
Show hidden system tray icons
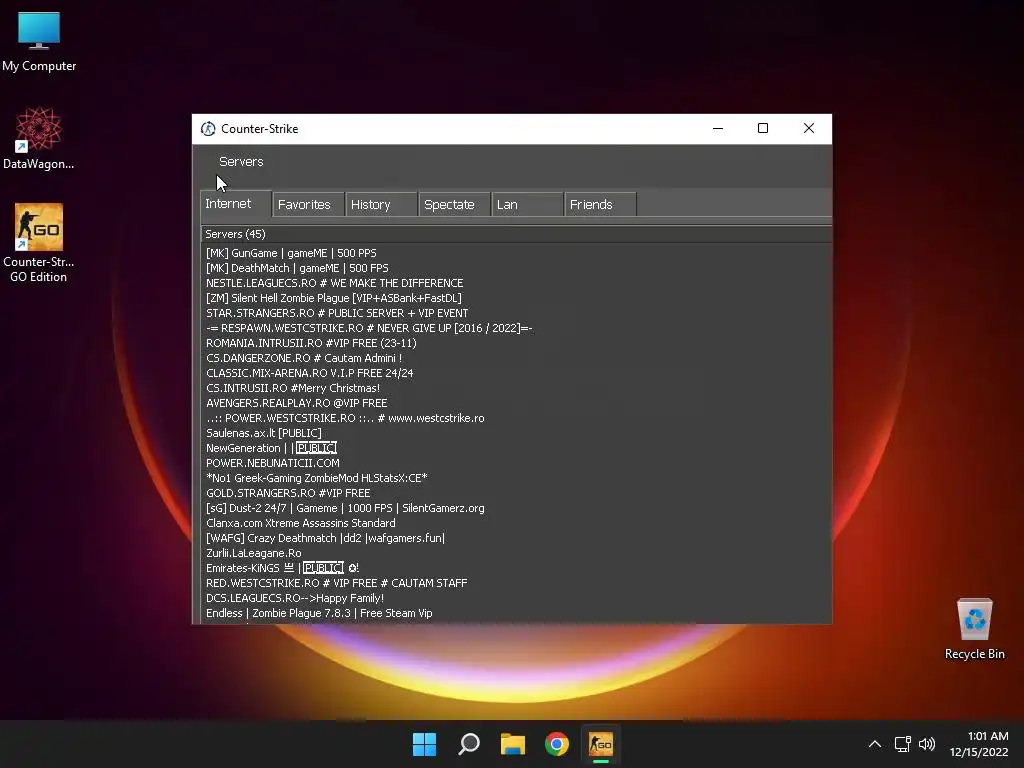click(875, 744)
